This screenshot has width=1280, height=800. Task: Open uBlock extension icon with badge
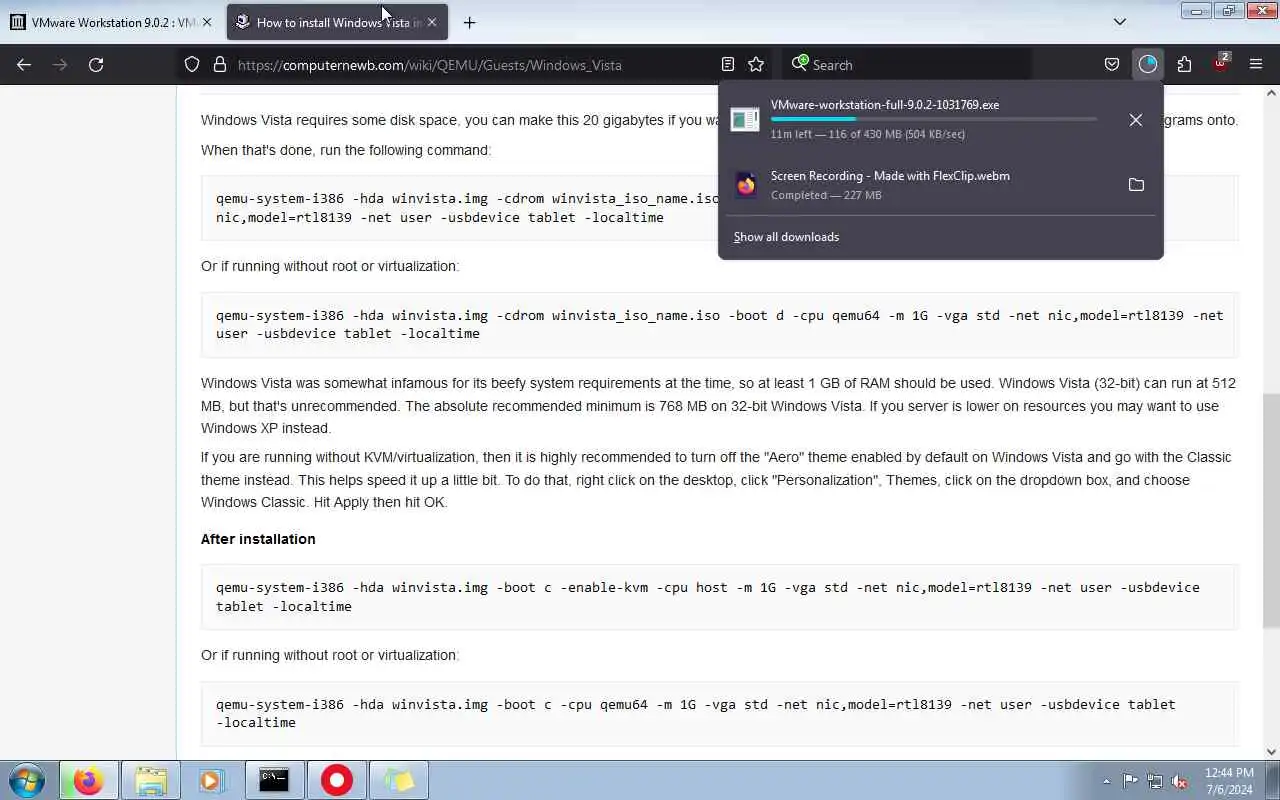click(1220, 64)
